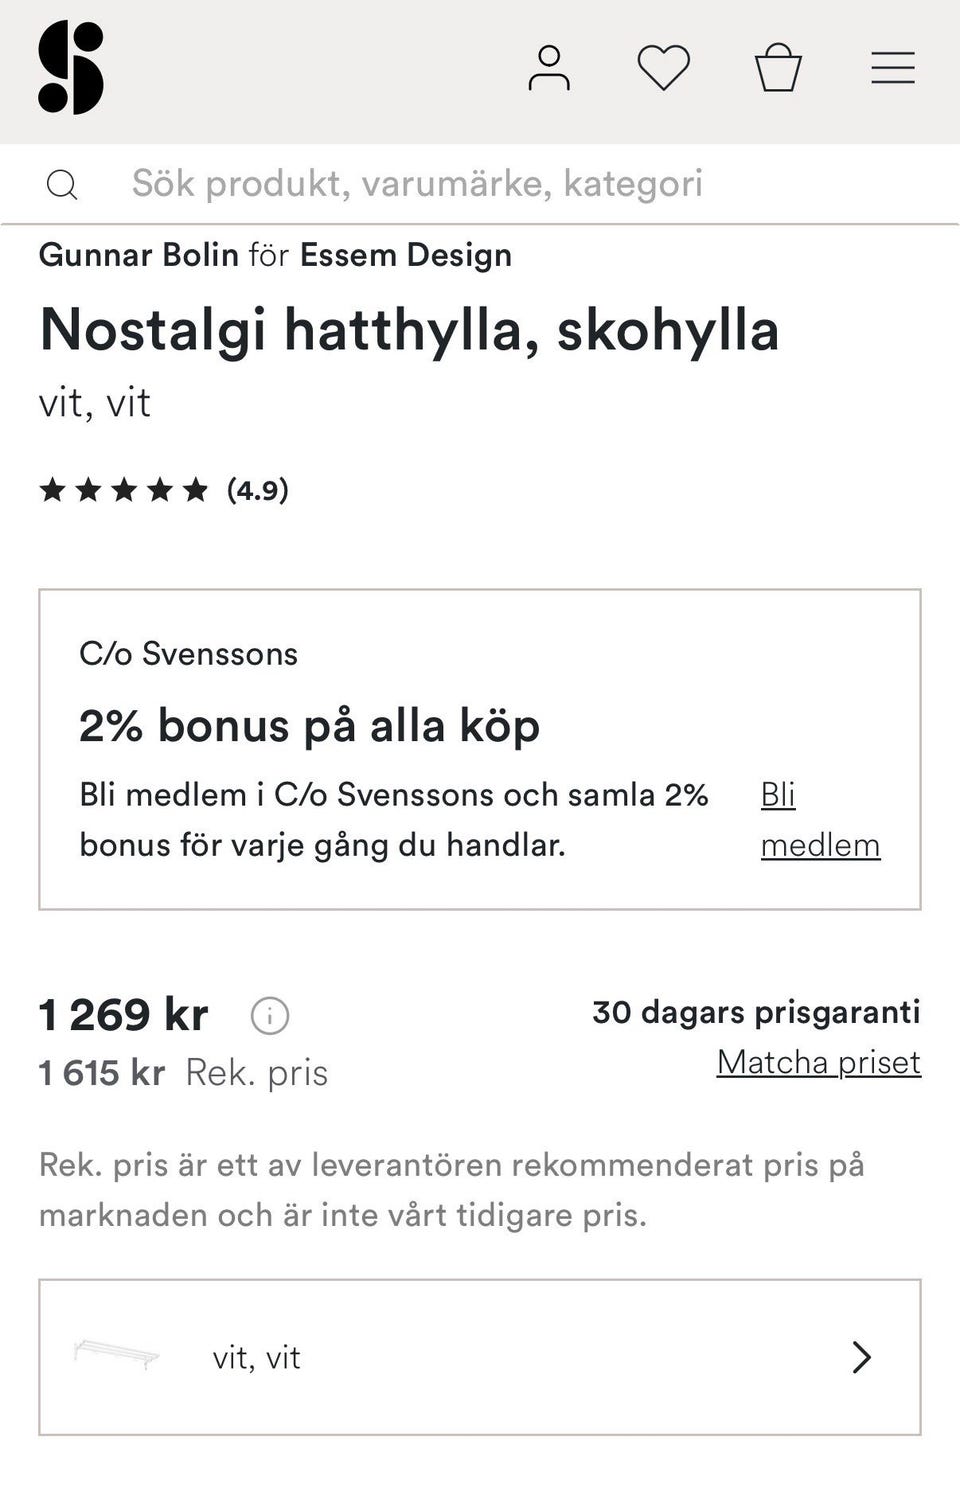This screenshot has width=960, height=1499.
Task: Click the five-star rating
Action: [124, 490]
